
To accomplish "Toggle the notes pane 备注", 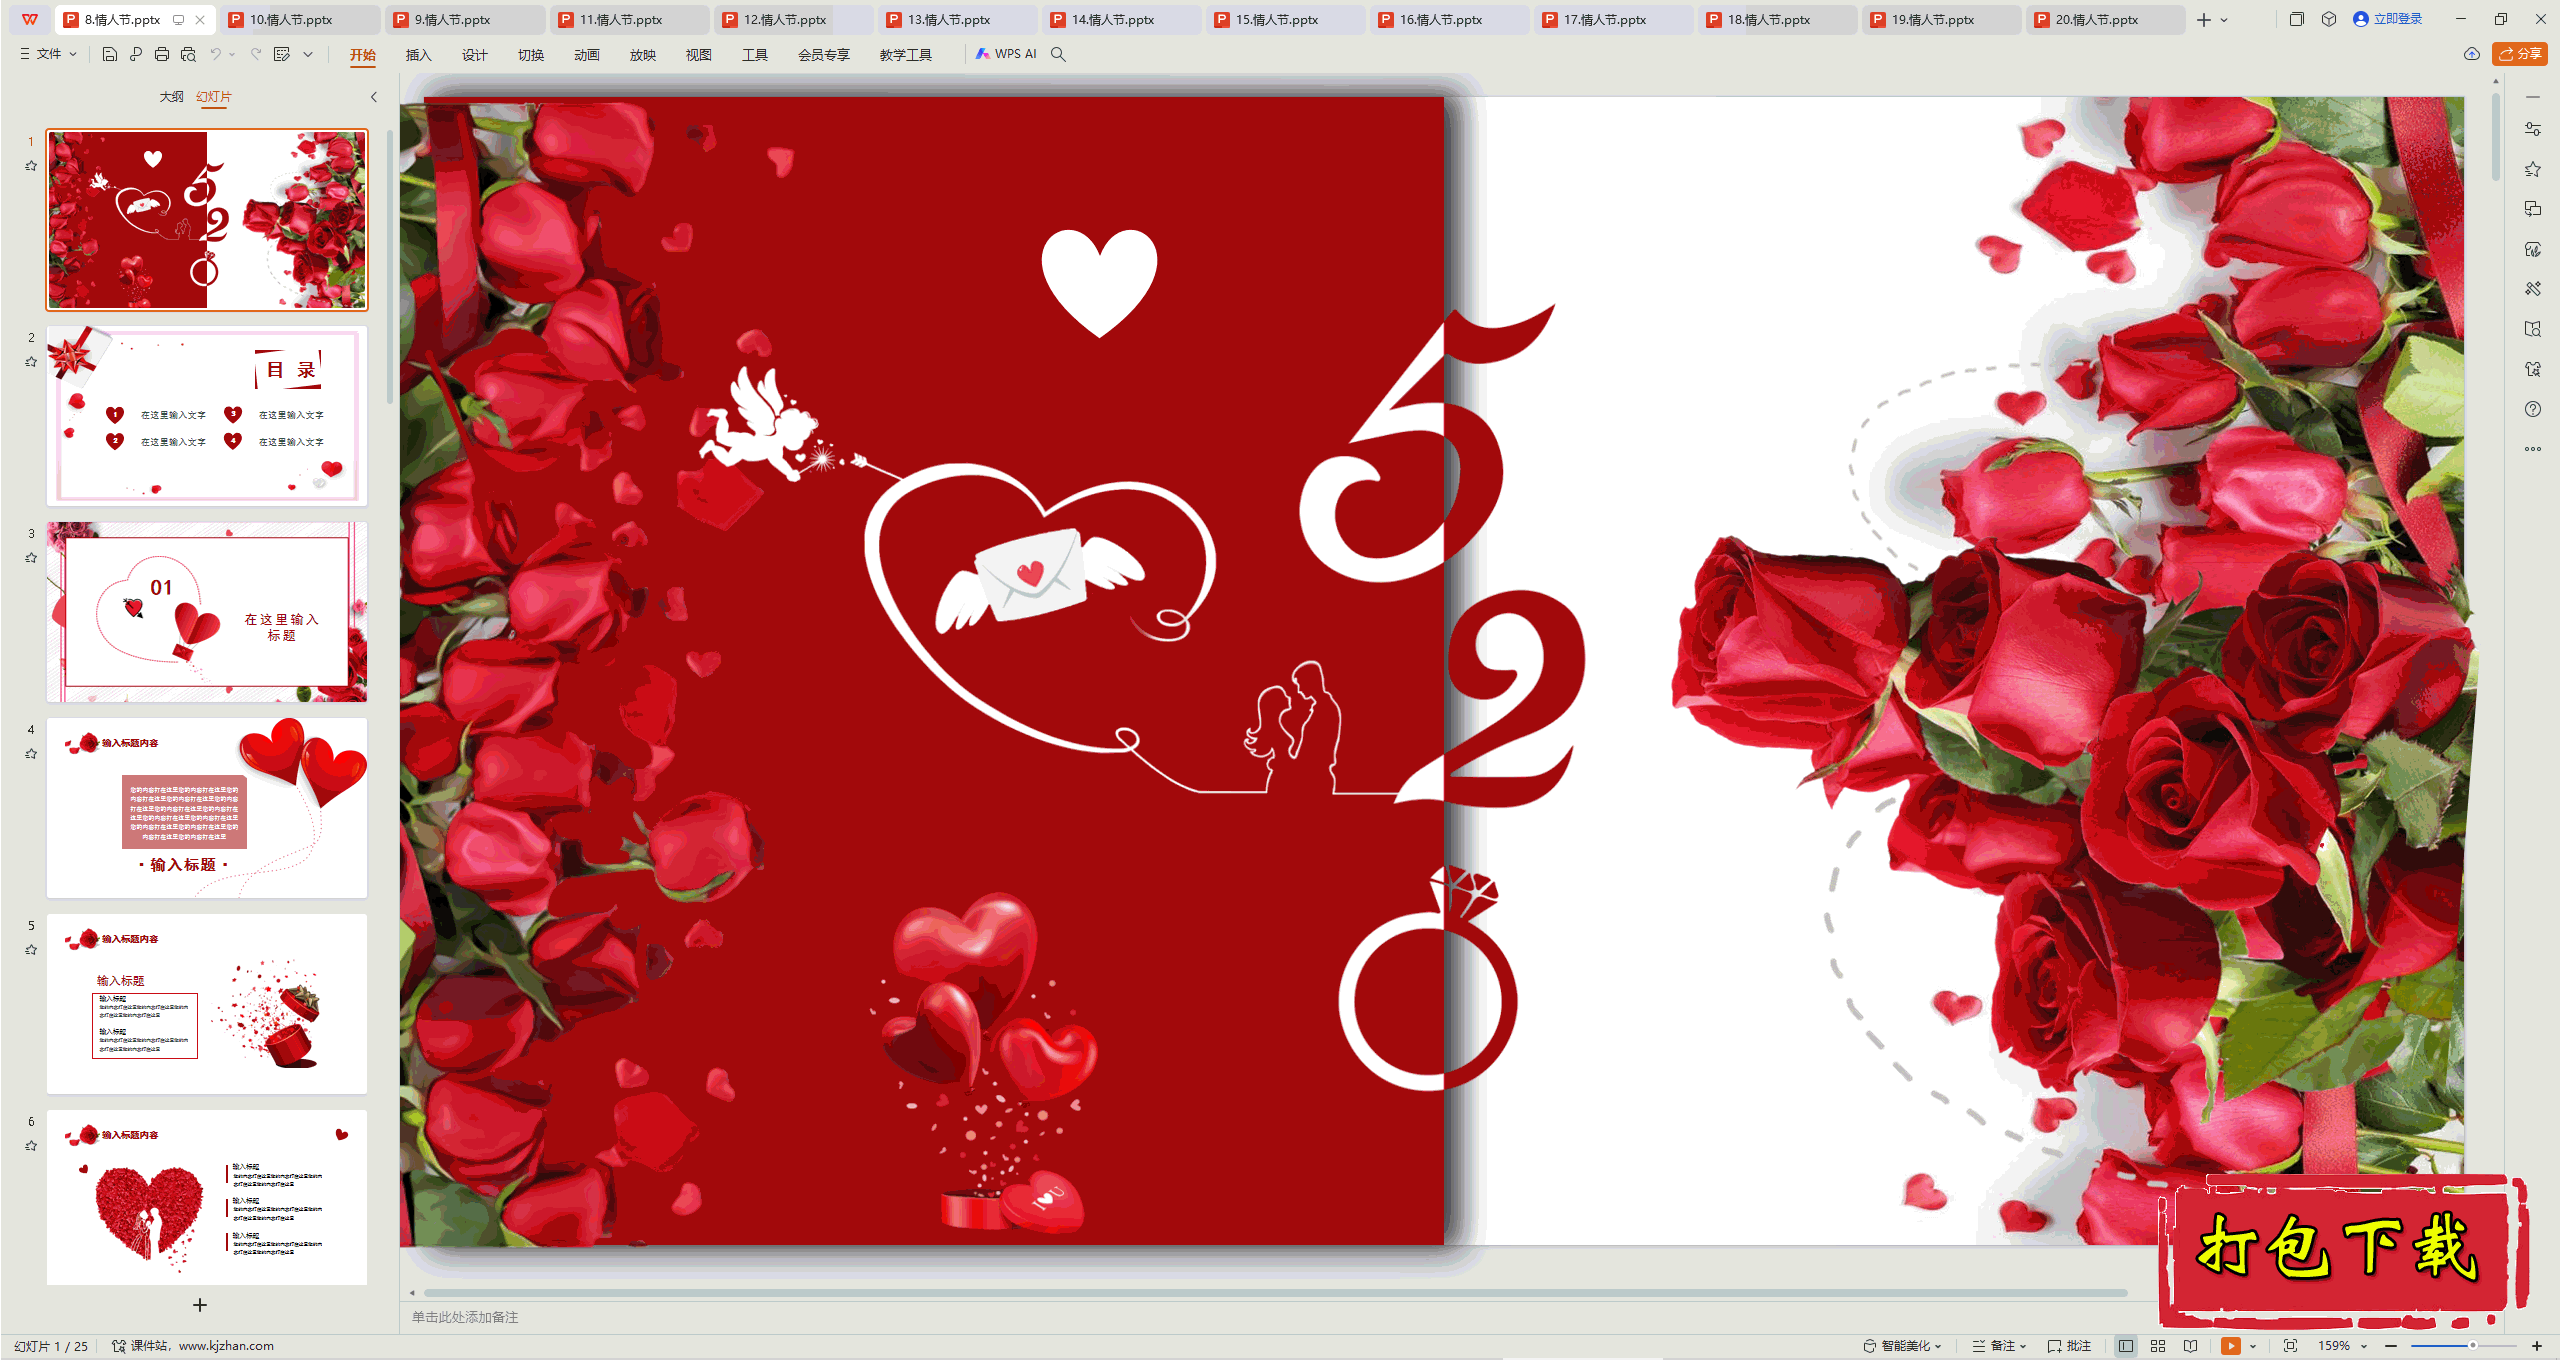I will tap(1993, 1346).
